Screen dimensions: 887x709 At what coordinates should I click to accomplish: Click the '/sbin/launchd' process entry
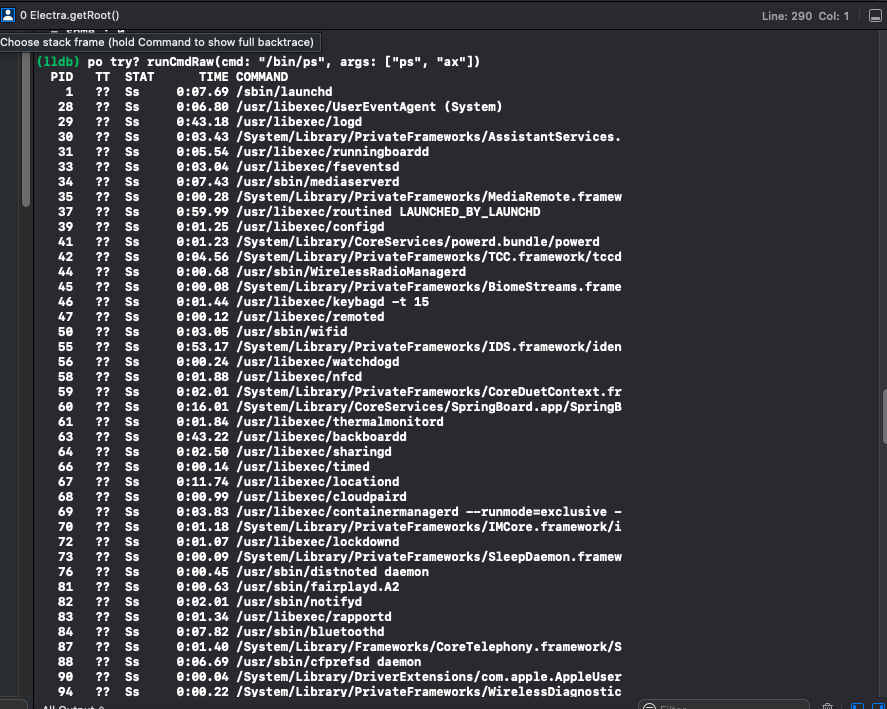pos(285,92)
